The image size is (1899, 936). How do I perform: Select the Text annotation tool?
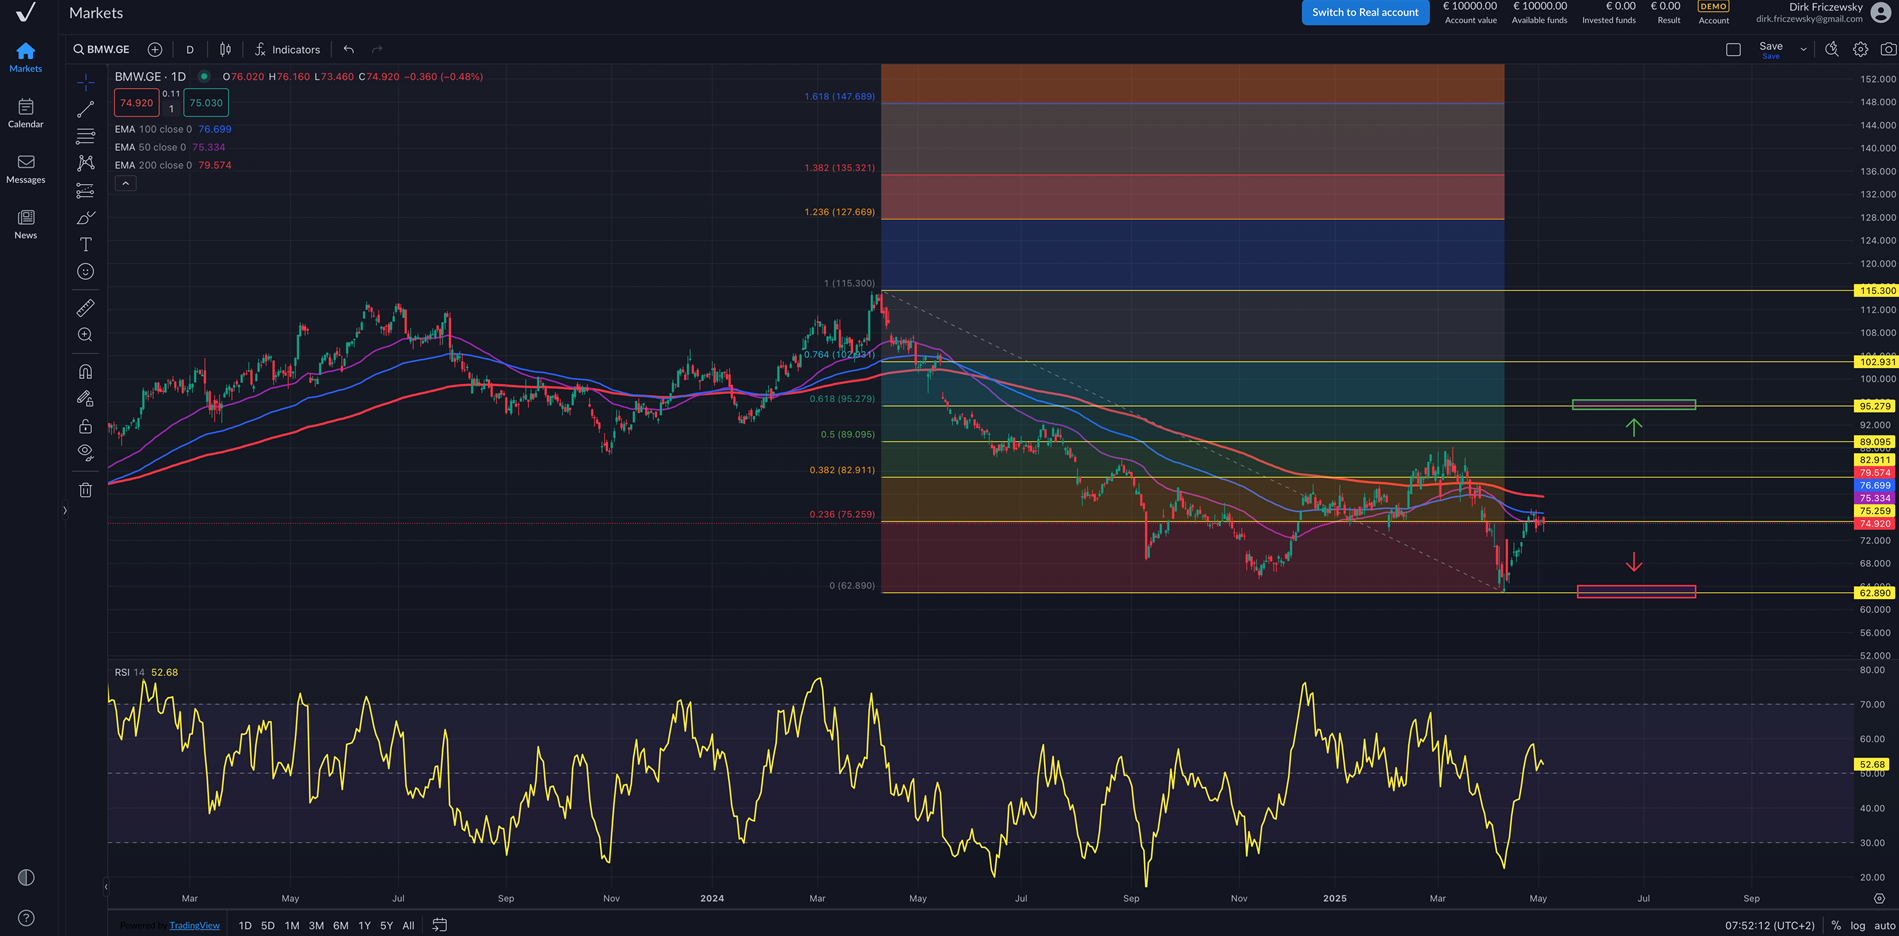[86, 245]
